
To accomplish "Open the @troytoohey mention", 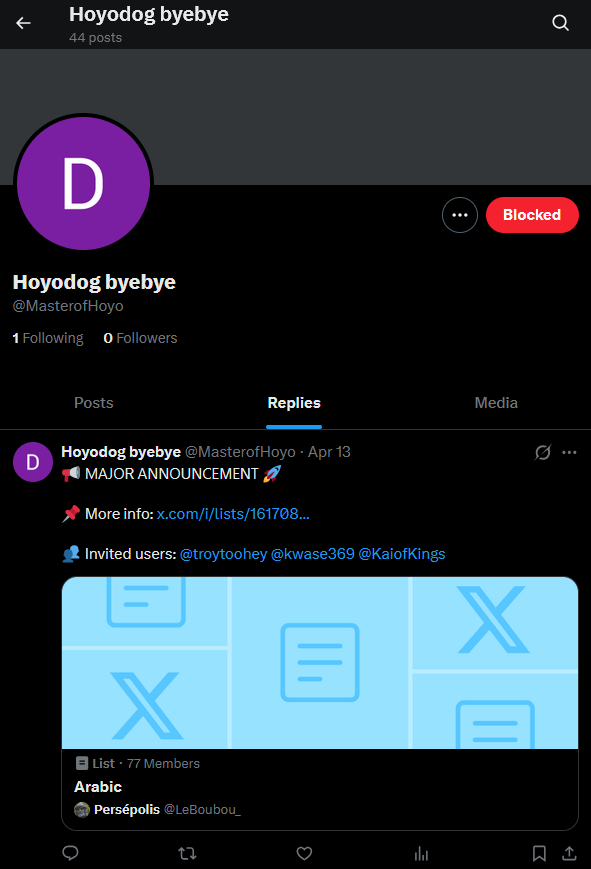I will 223,554.
